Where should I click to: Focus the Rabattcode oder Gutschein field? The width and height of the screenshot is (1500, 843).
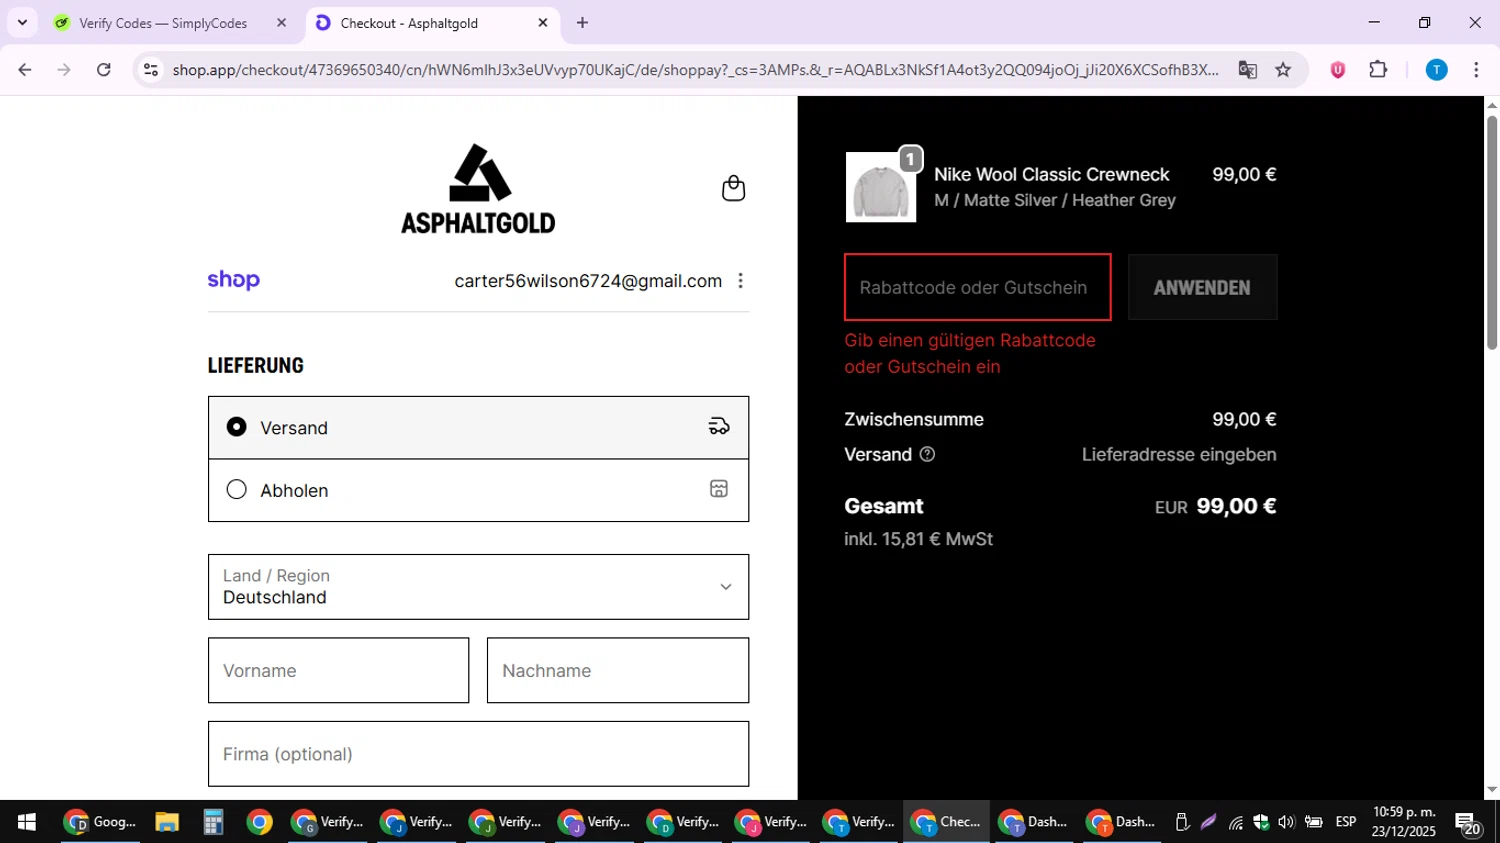[977, 287]
